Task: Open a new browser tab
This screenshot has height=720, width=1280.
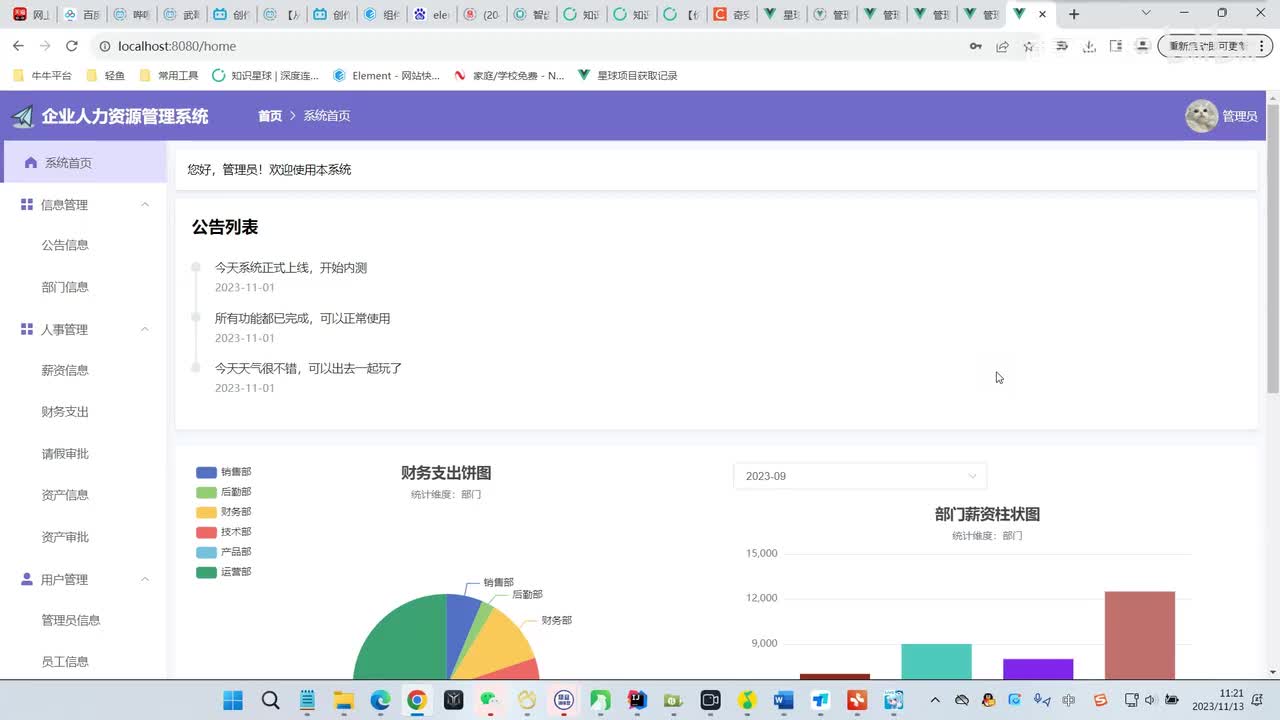Action: click(x=1074, y=14)
